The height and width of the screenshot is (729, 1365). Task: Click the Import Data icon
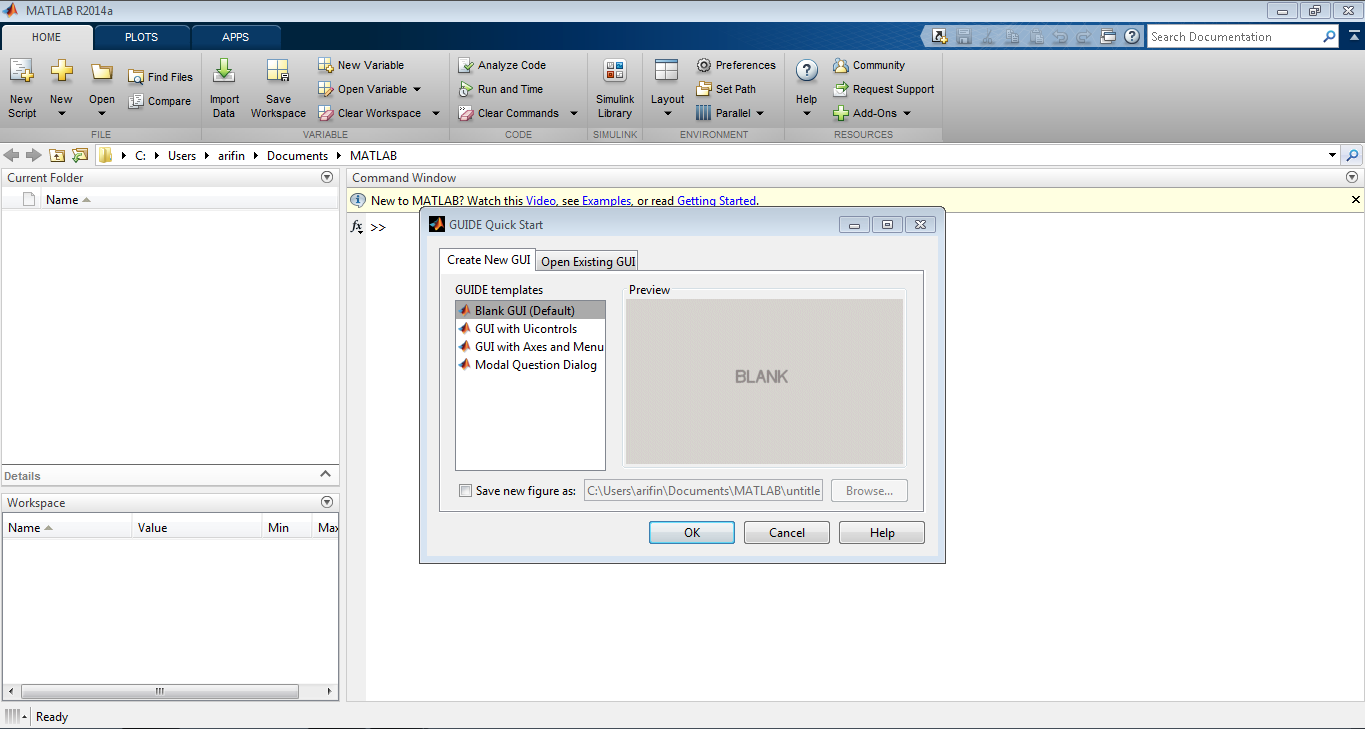click(224, 72)
